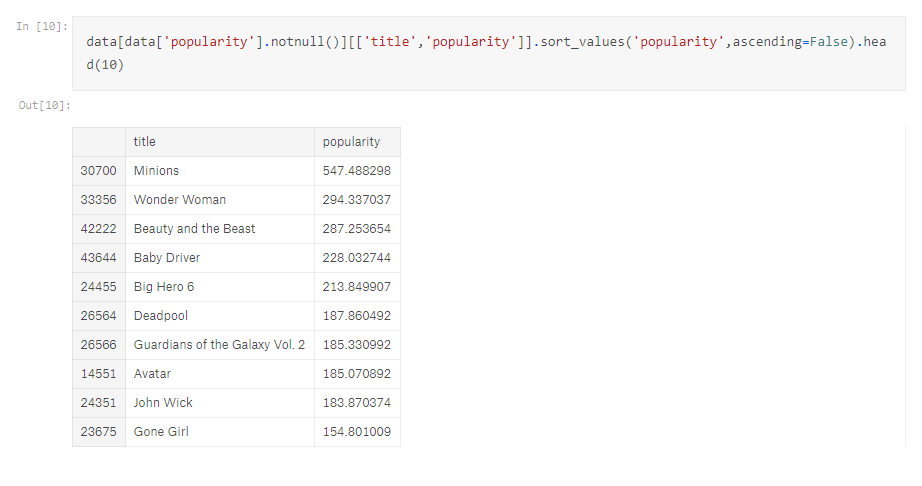Click popularity value 185.330992
This screenshot has height=486, width=922.
358,345
